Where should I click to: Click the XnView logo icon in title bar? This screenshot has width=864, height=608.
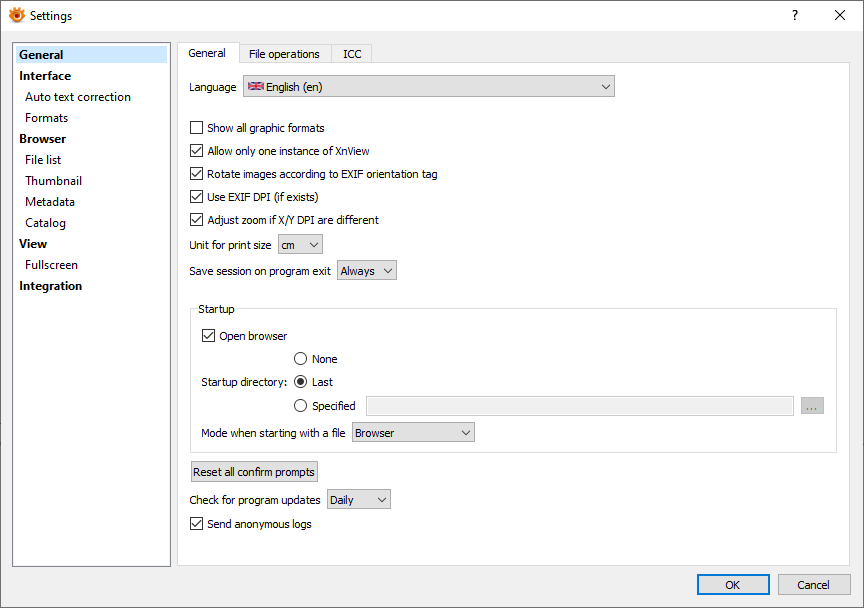point(16,16)
